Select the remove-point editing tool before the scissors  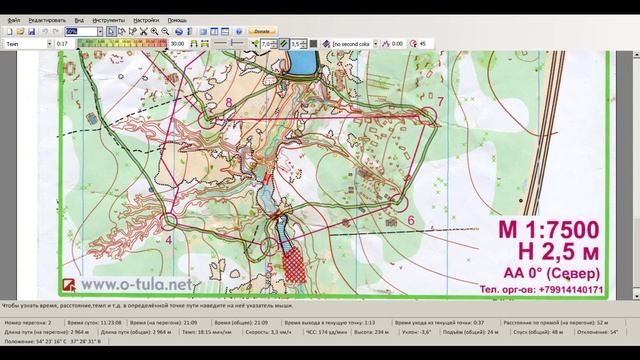click(x=133, y=31)
